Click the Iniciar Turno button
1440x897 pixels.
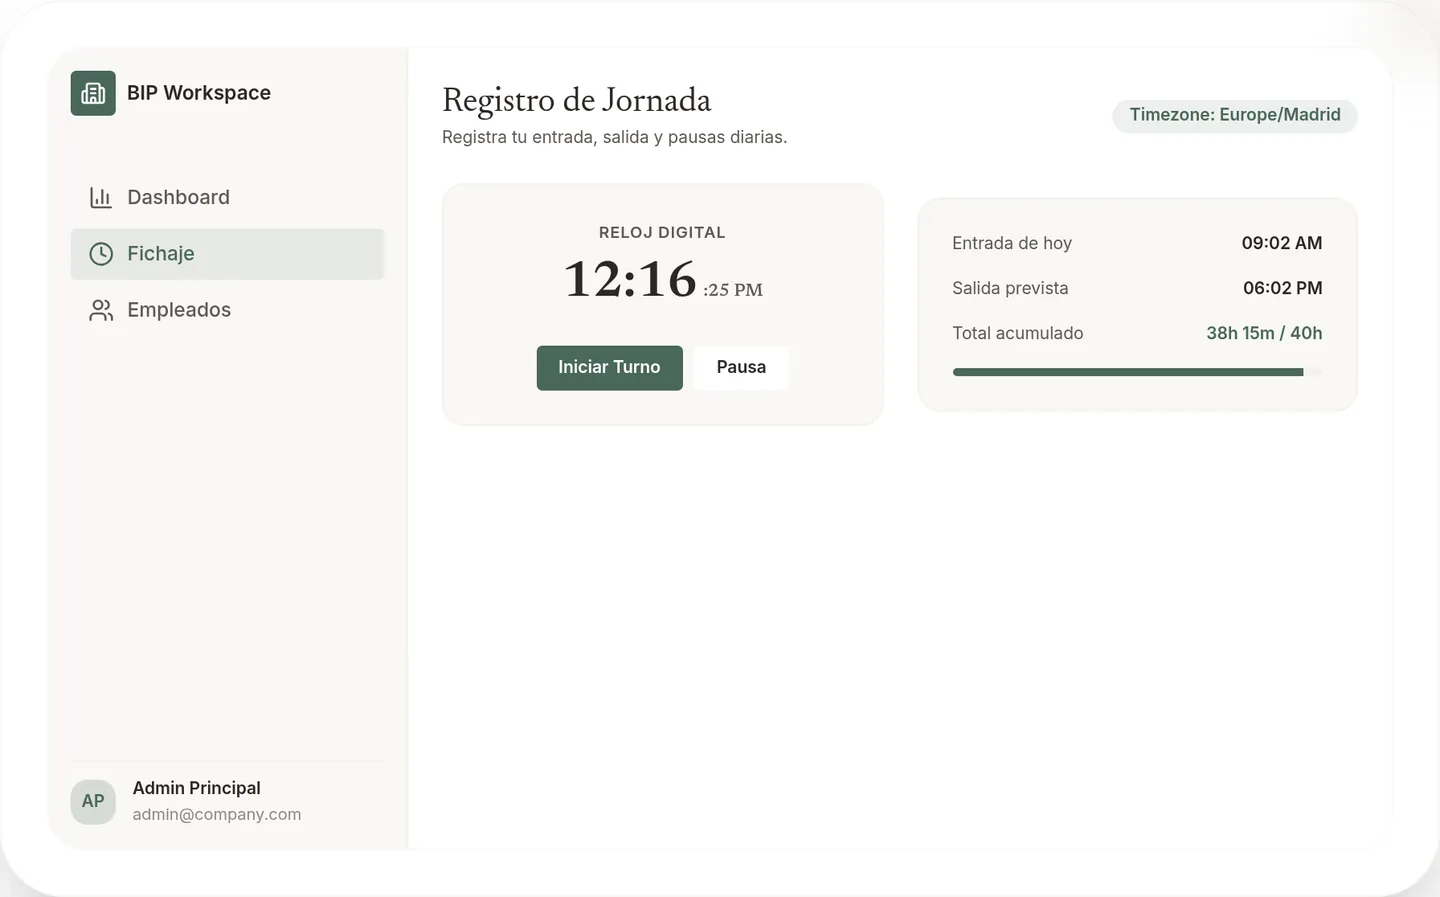609,368
